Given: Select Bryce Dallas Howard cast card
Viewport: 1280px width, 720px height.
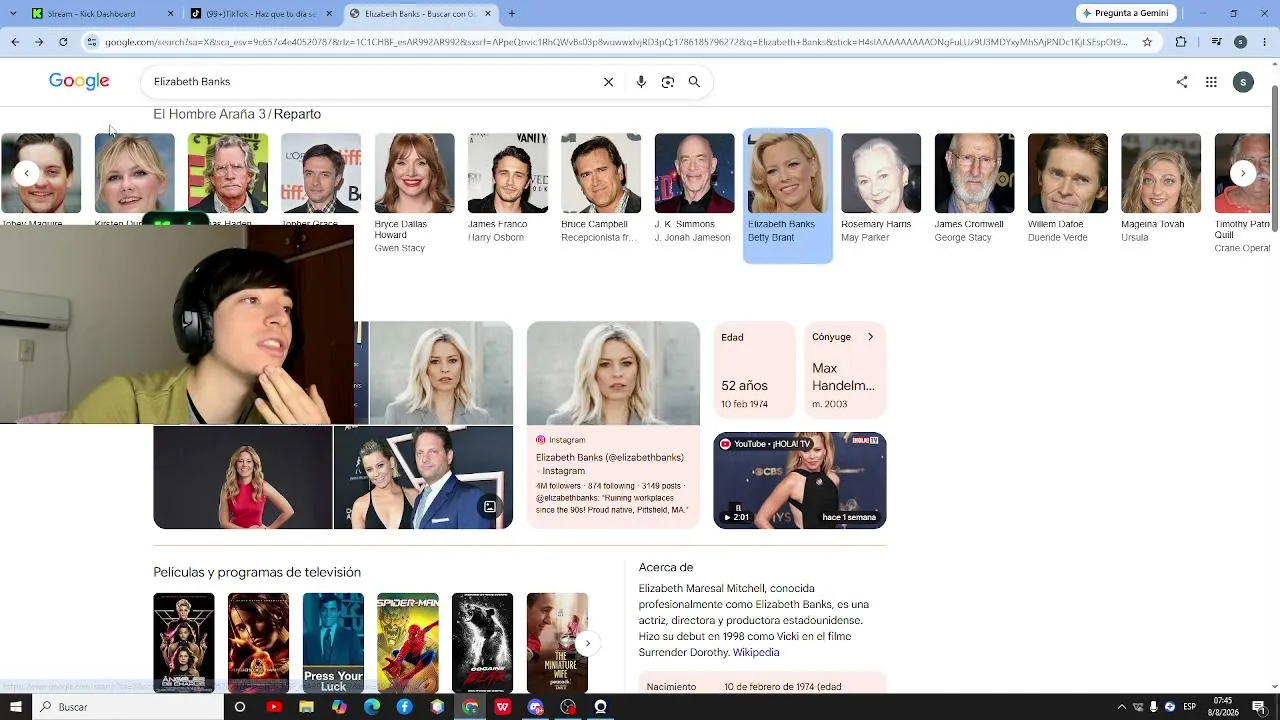Looking at the screenshot, I should [x=414, y=193].
